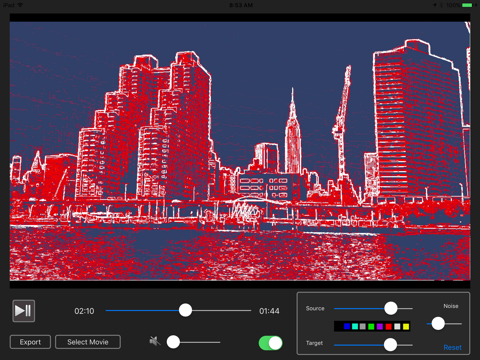Viewport: 480px width, 360px height.
Task: Click the Noise label
Action: click(x=451, y=306)
